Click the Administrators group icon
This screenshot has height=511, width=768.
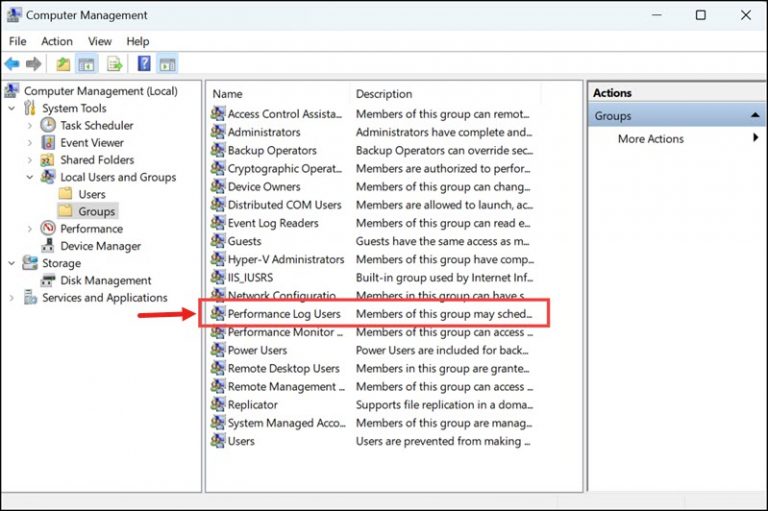(218, 132)
